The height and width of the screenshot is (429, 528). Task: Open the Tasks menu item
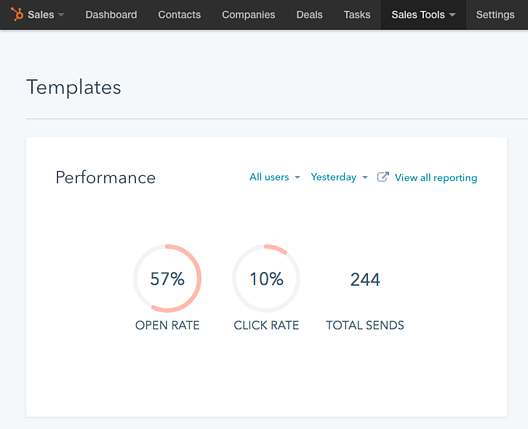click(357, 15)
